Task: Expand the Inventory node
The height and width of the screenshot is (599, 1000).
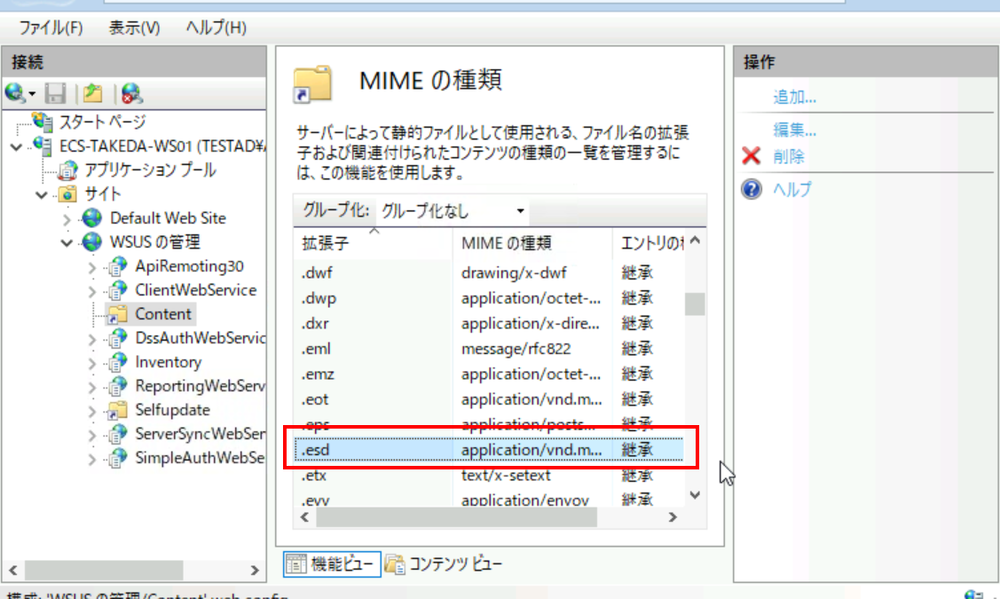Action: [92, 363]
